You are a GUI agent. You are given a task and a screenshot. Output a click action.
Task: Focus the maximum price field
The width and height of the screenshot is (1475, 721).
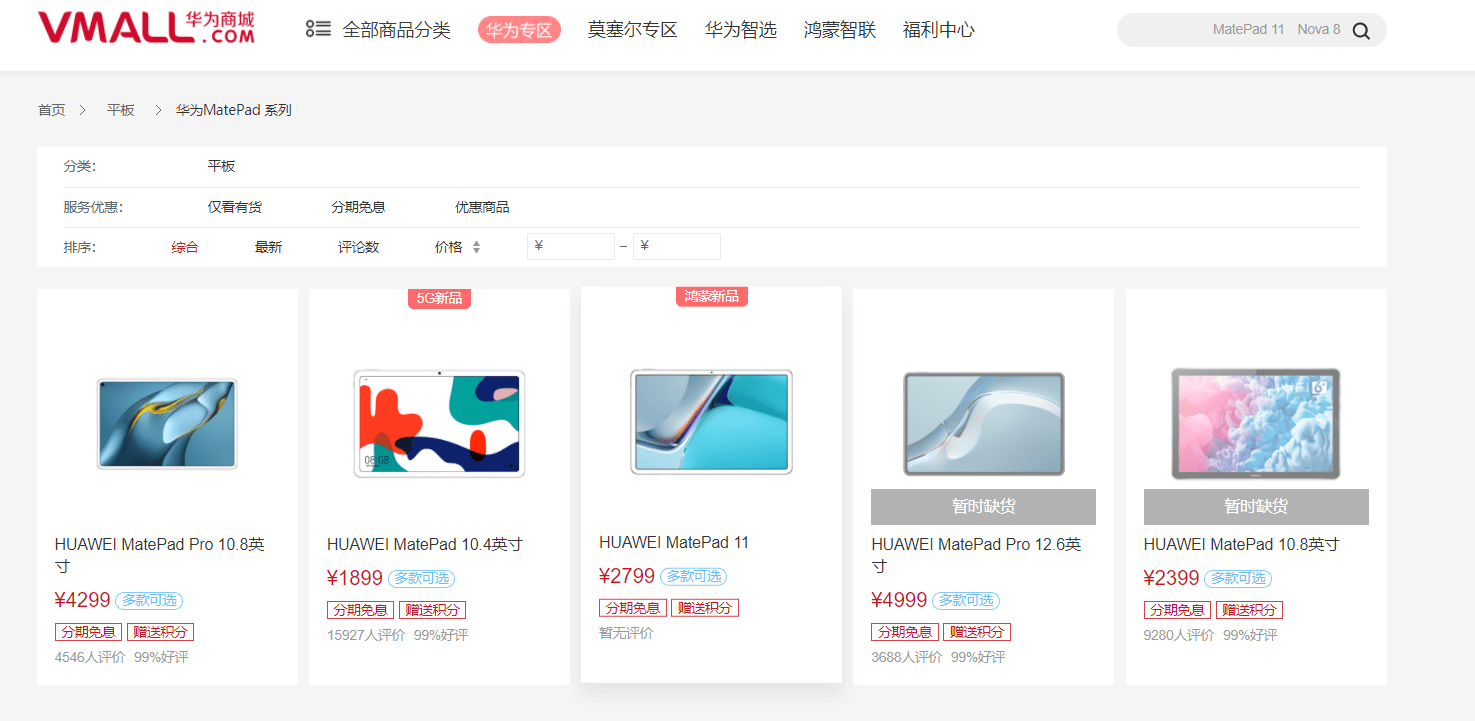(x=677, y=246)
